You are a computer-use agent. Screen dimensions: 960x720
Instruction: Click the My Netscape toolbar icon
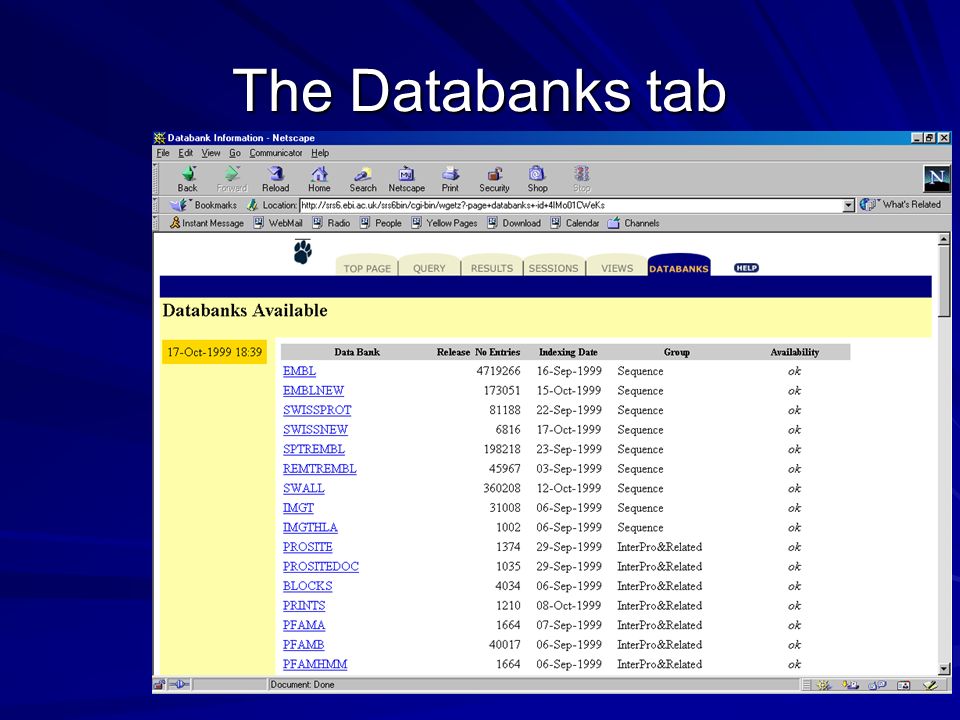point(407,179)
